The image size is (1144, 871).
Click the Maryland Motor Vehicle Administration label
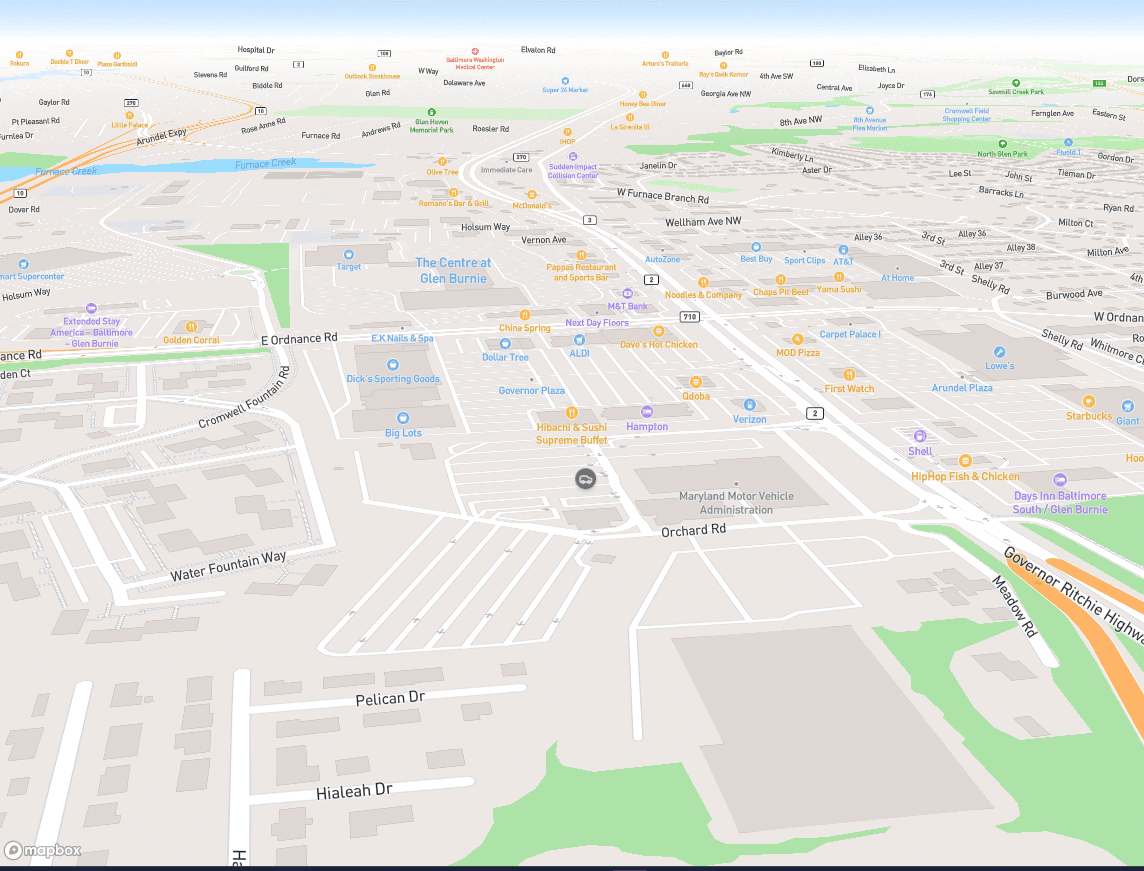tap(736, 503)
